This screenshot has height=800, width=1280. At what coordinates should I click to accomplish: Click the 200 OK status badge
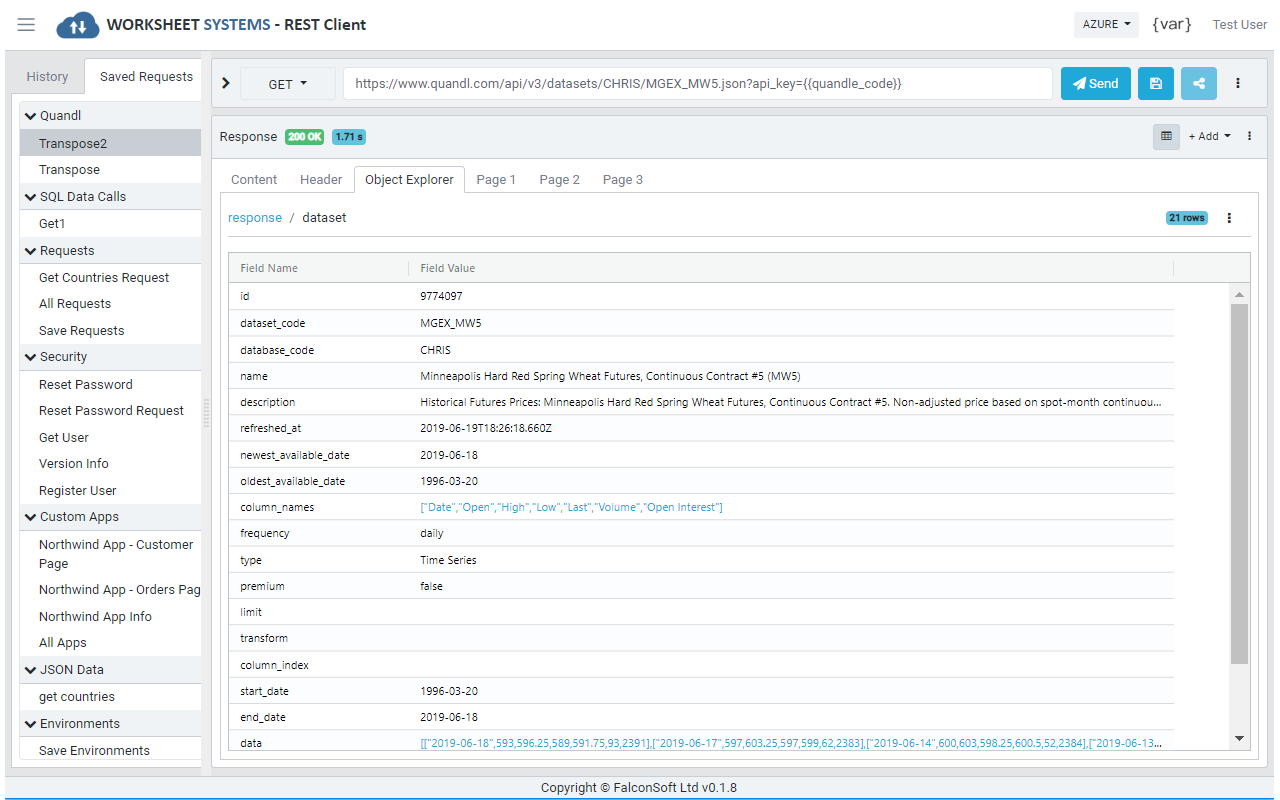point(304,137)
